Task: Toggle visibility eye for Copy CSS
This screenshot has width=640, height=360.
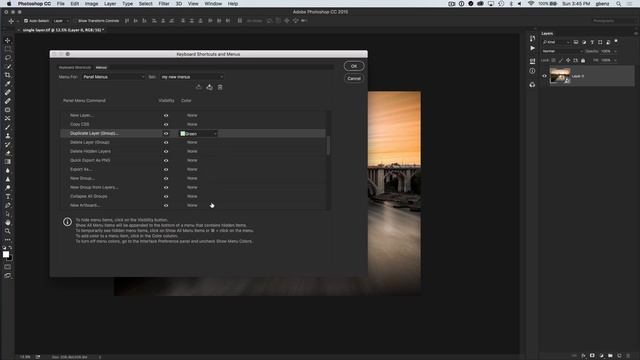Action: point(166,124)
